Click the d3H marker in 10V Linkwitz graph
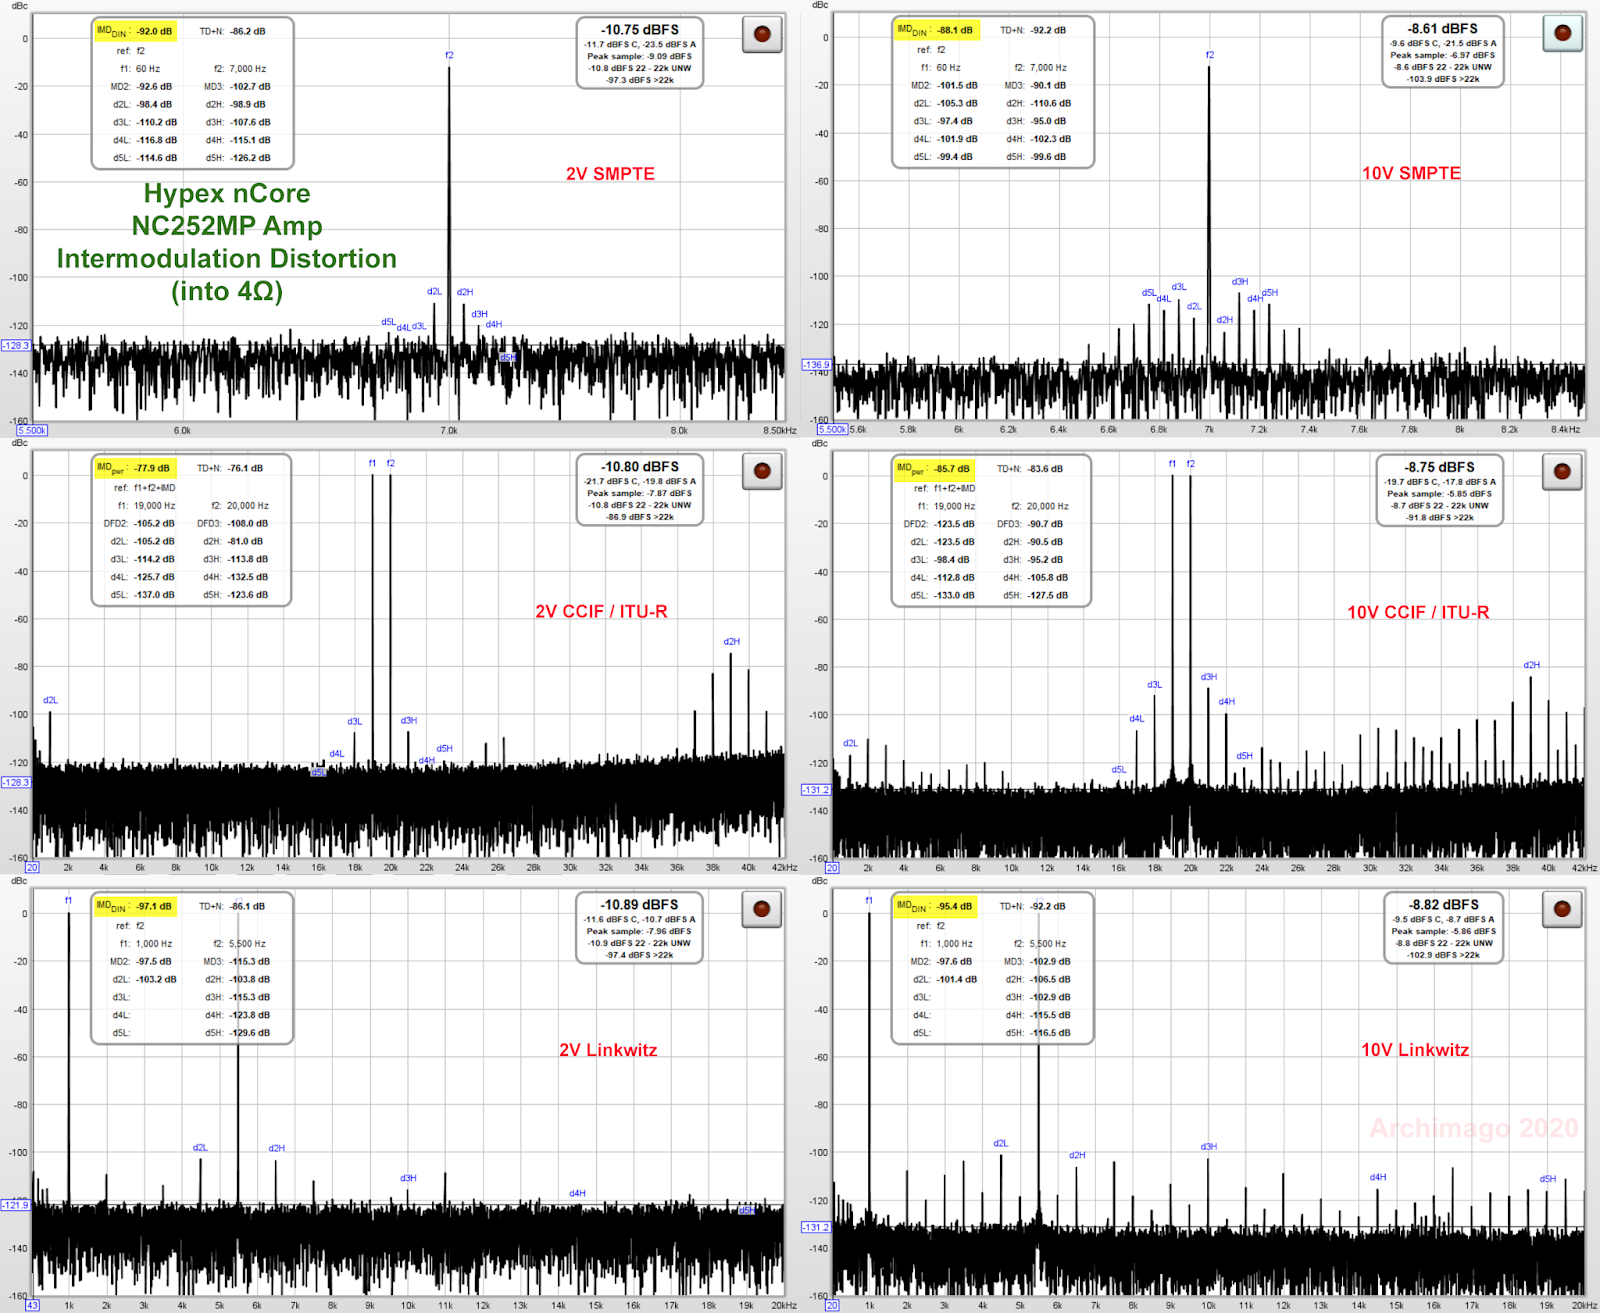Viewport: 1600px width, 1313px height. pyautogui.click(x=1209, y=1147)
